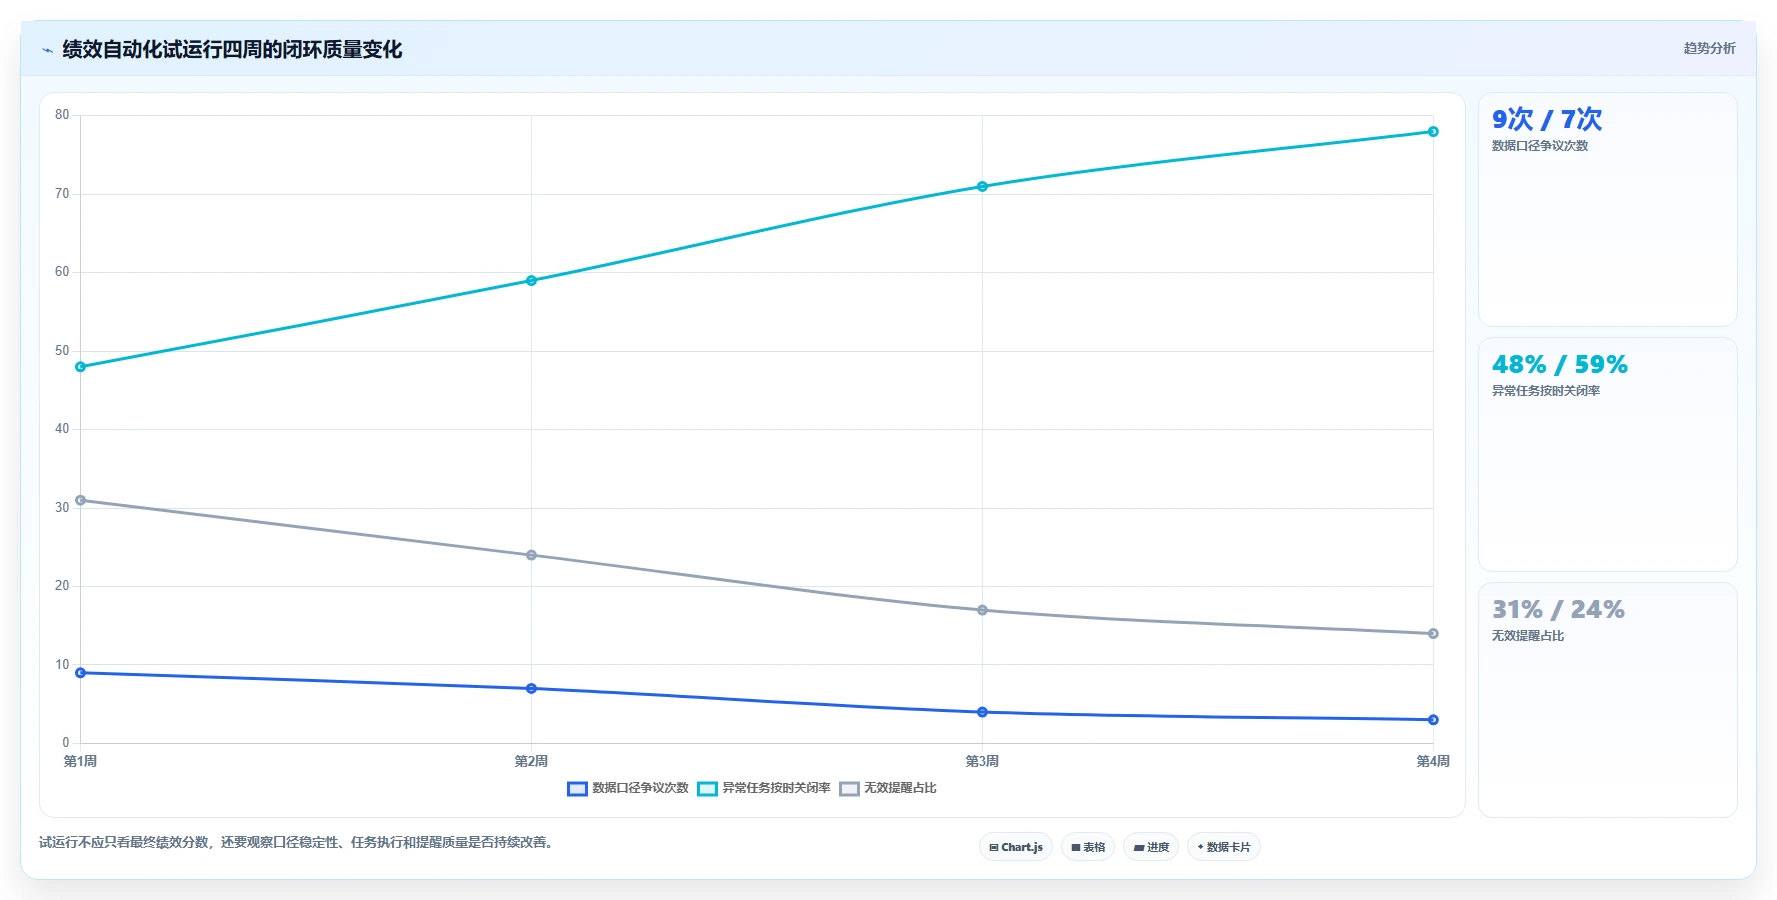Click the trend icon beside the chart title
The width and height of the screenshot is (1777, 900).
coord(47,50)
